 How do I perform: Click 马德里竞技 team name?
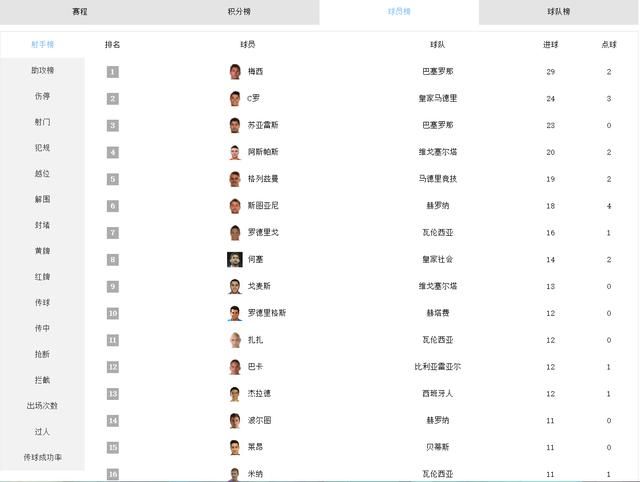438,179
